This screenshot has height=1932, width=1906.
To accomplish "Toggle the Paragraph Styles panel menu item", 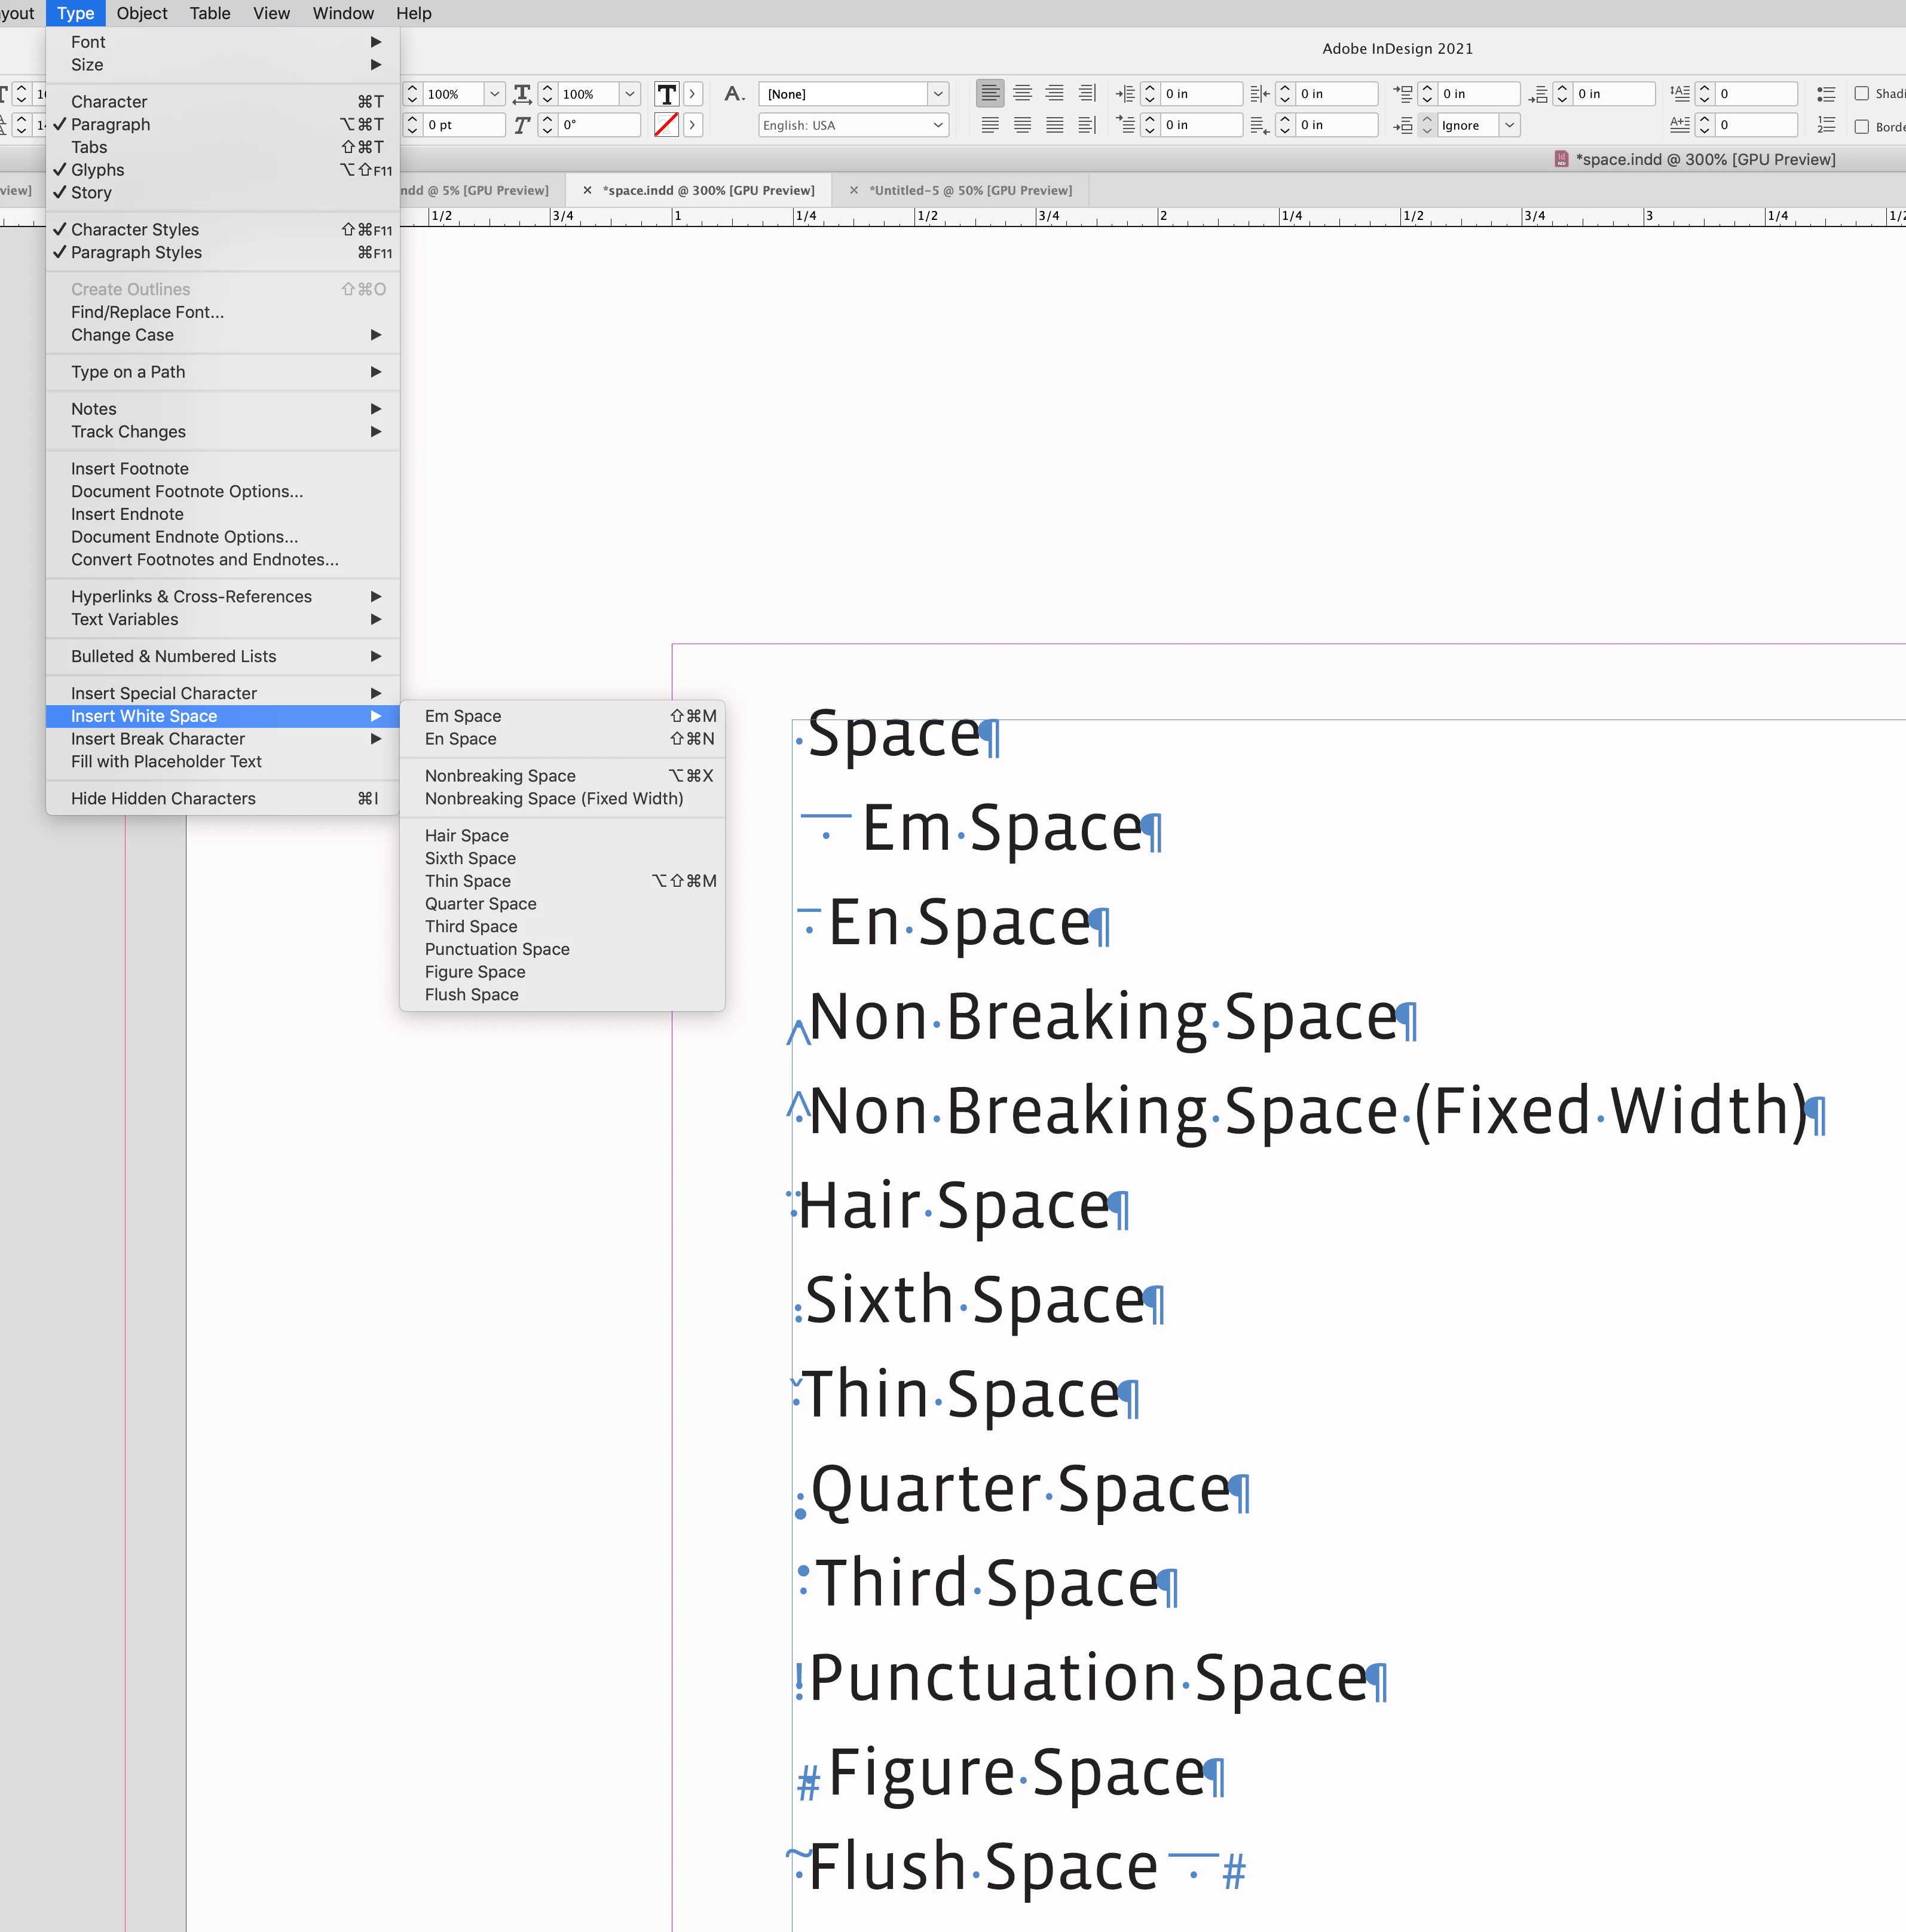I will coord(136,253).
